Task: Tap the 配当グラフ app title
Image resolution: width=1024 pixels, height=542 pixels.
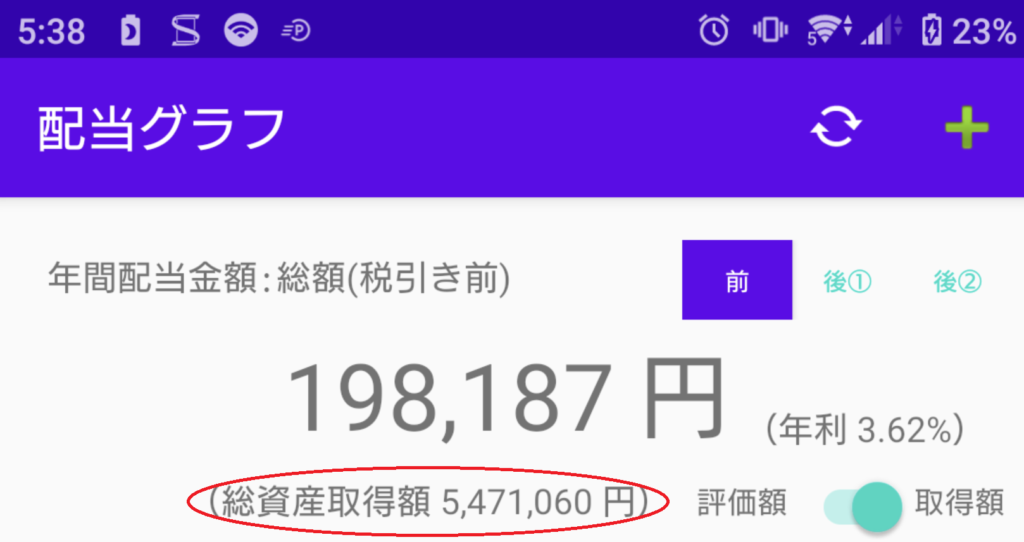Action: point(161,128)
